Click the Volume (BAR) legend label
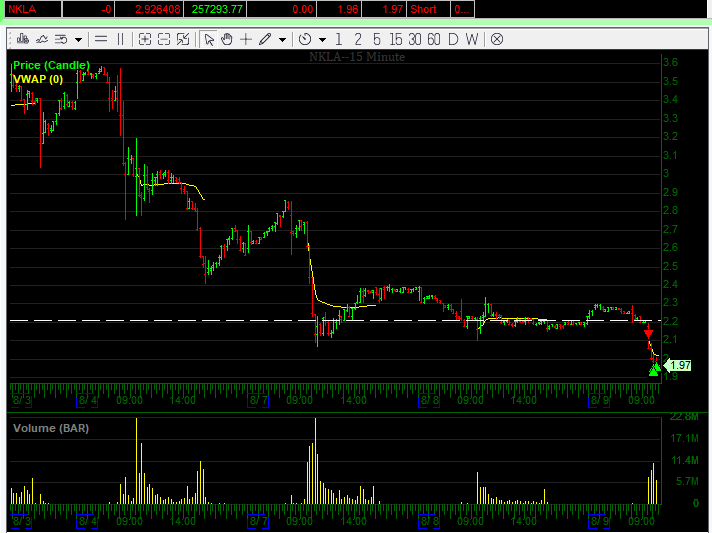Screen dimensions: 712x533 (51, 428)
